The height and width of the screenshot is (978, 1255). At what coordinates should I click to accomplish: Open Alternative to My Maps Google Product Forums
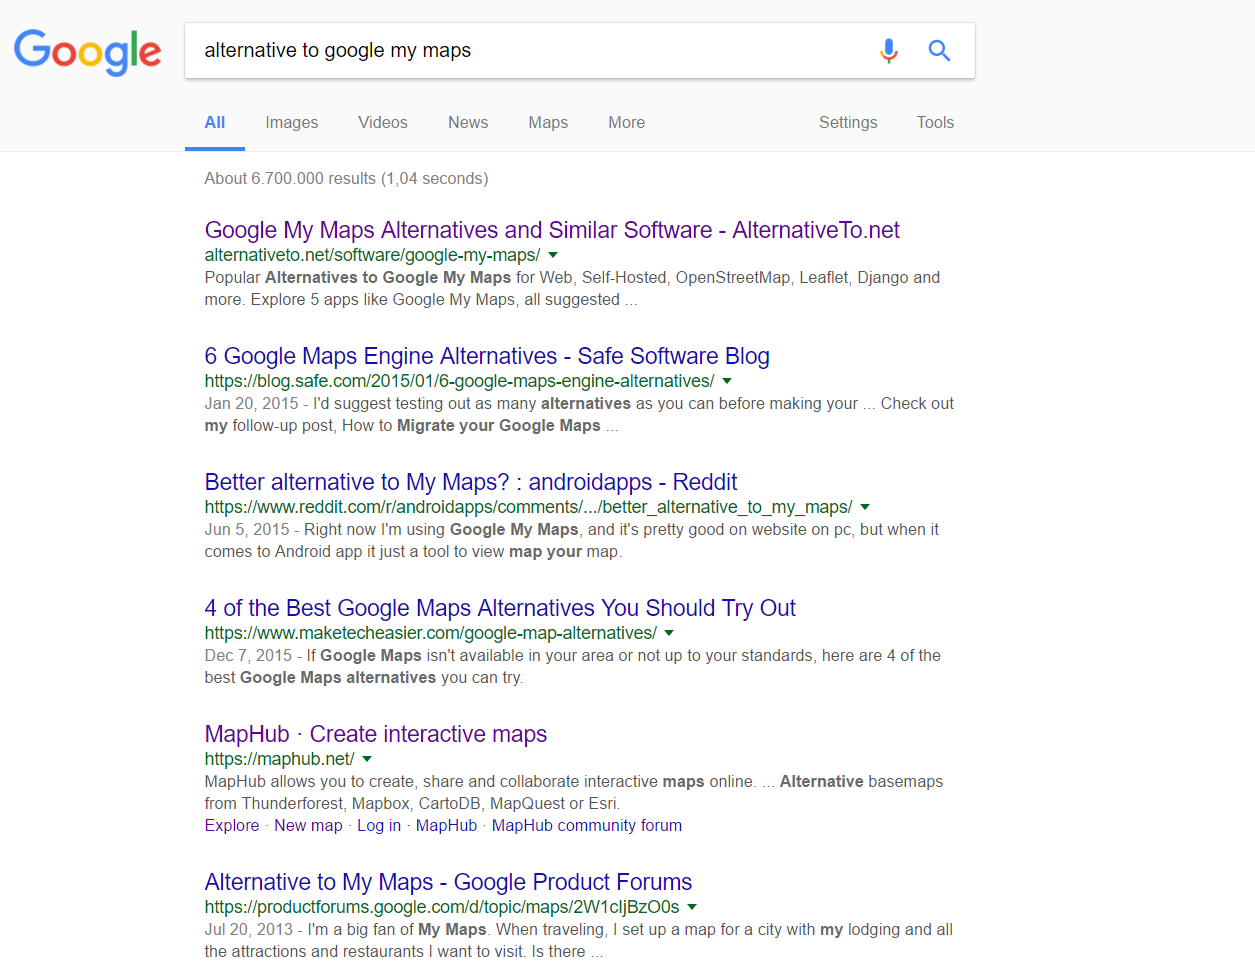pos(448,882)
